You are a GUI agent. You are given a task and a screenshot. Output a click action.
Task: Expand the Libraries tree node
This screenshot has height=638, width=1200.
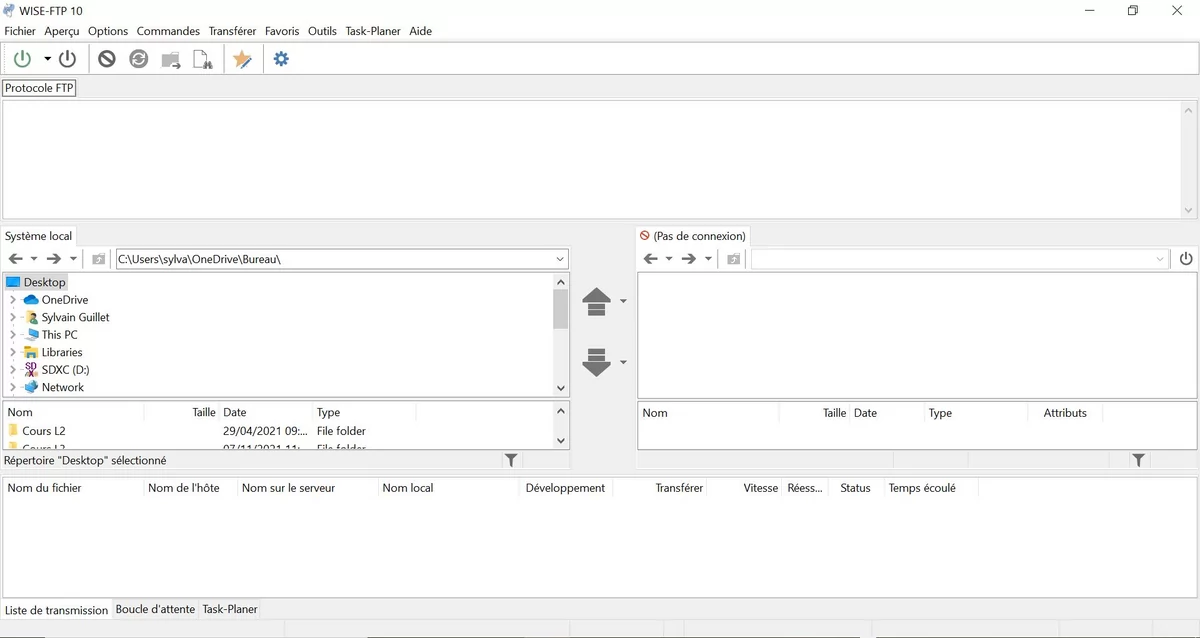[x=12, y=352]
